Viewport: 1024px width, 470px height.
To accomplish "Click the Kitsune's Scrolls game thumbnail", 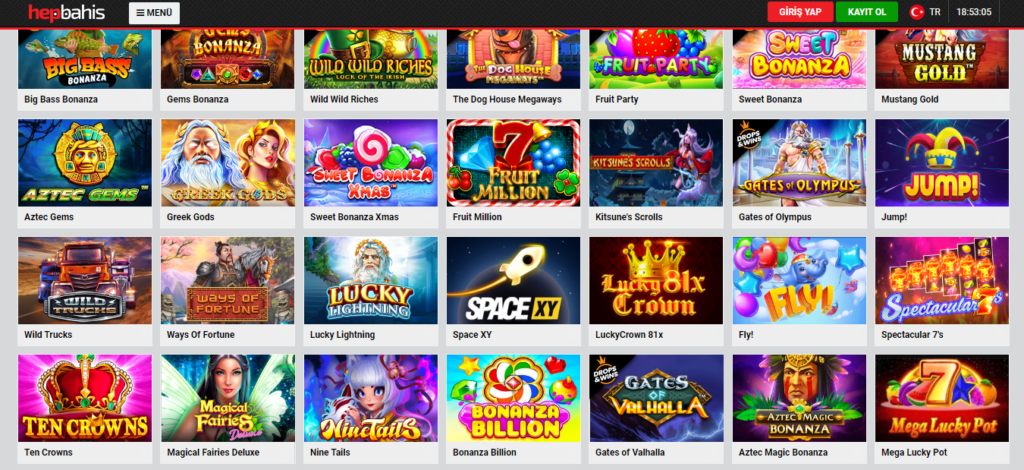I will click(x=656, y=163).
